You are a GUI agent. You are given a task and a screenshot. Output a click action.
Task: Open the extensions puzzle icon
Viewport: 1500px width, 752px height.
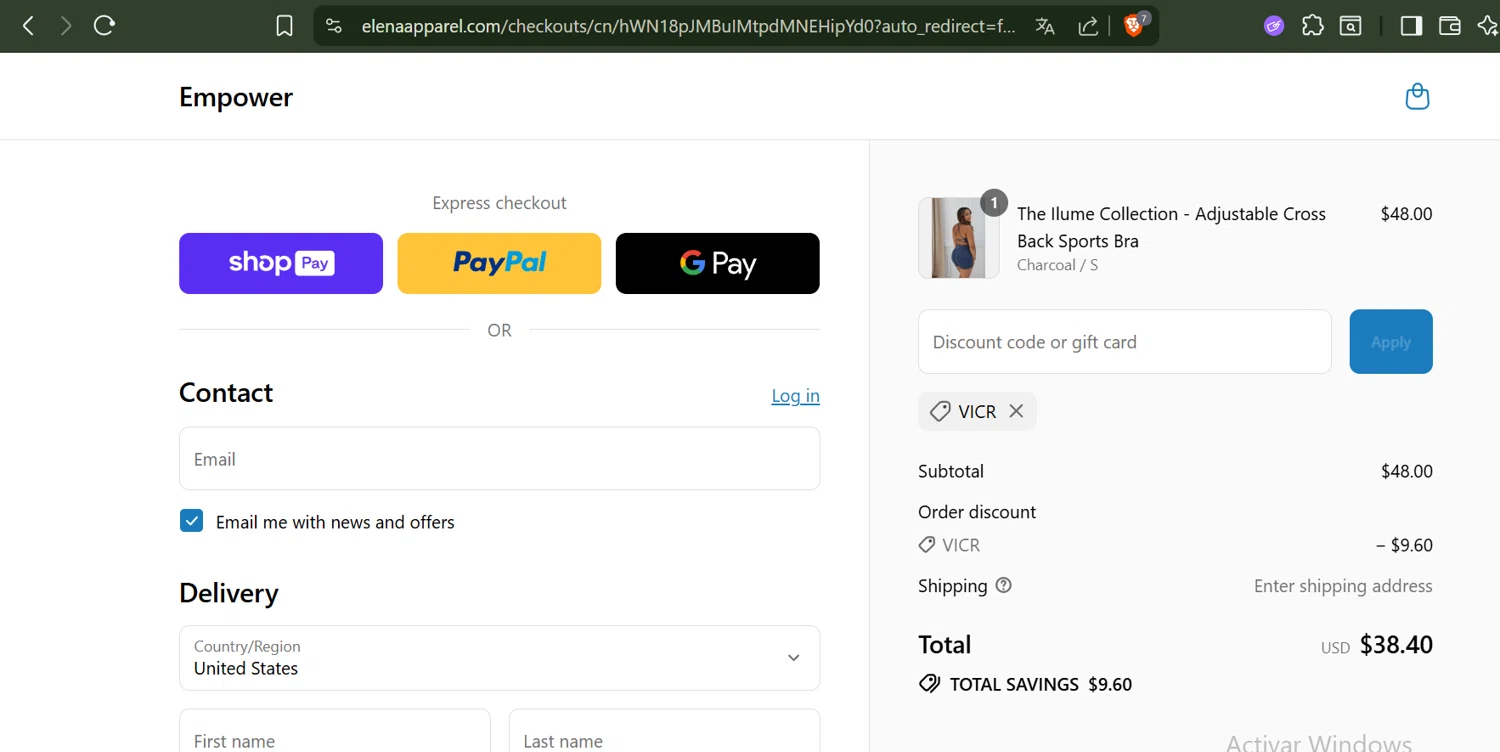[1313, 26]
